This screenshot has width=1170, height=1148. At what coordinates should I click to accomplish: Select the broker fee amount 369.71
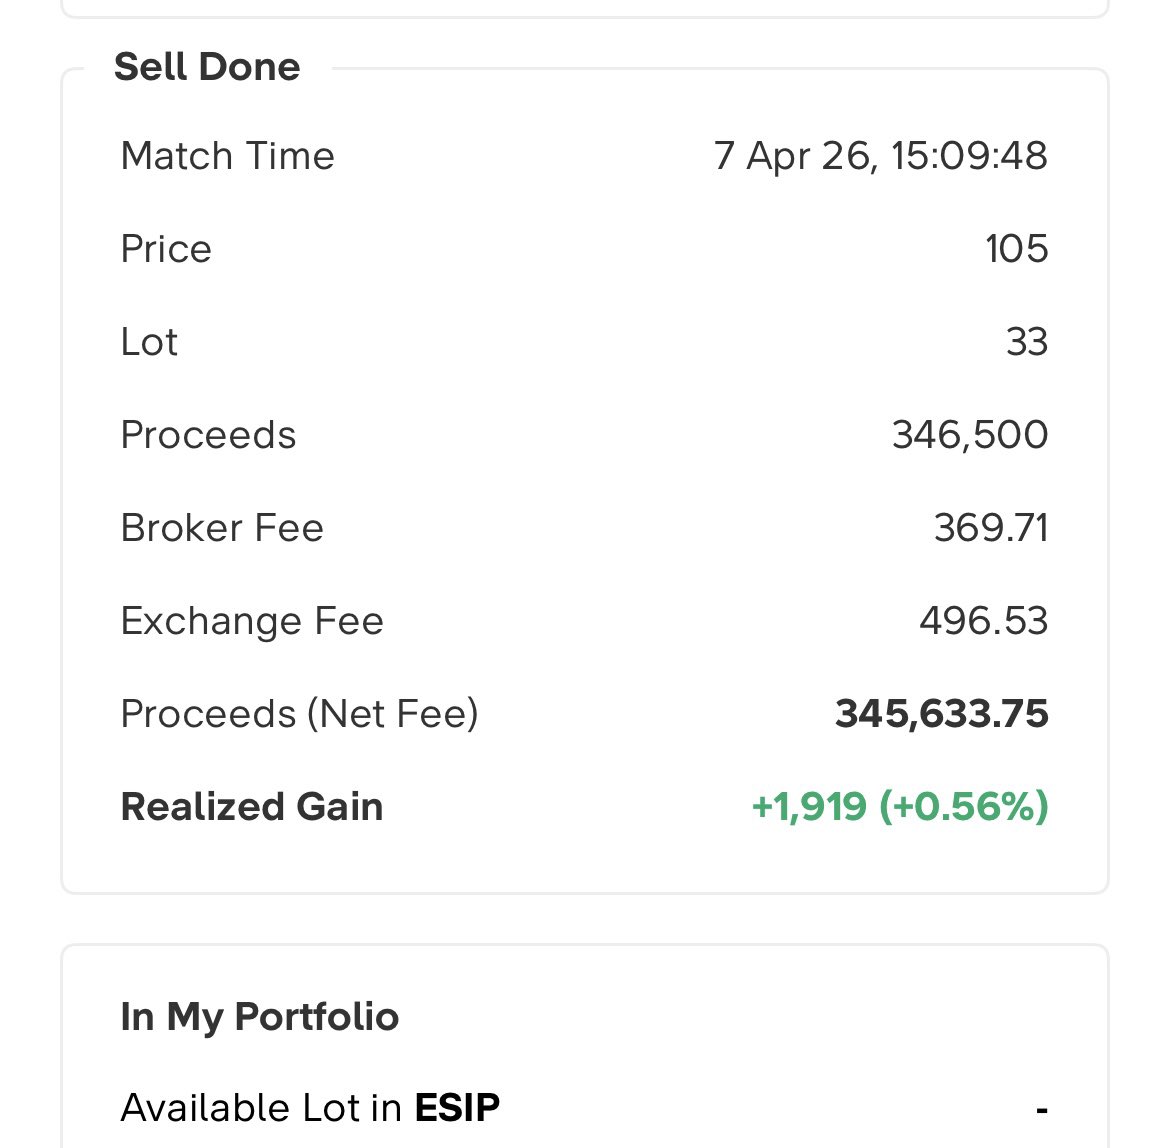tap(991, 528)
